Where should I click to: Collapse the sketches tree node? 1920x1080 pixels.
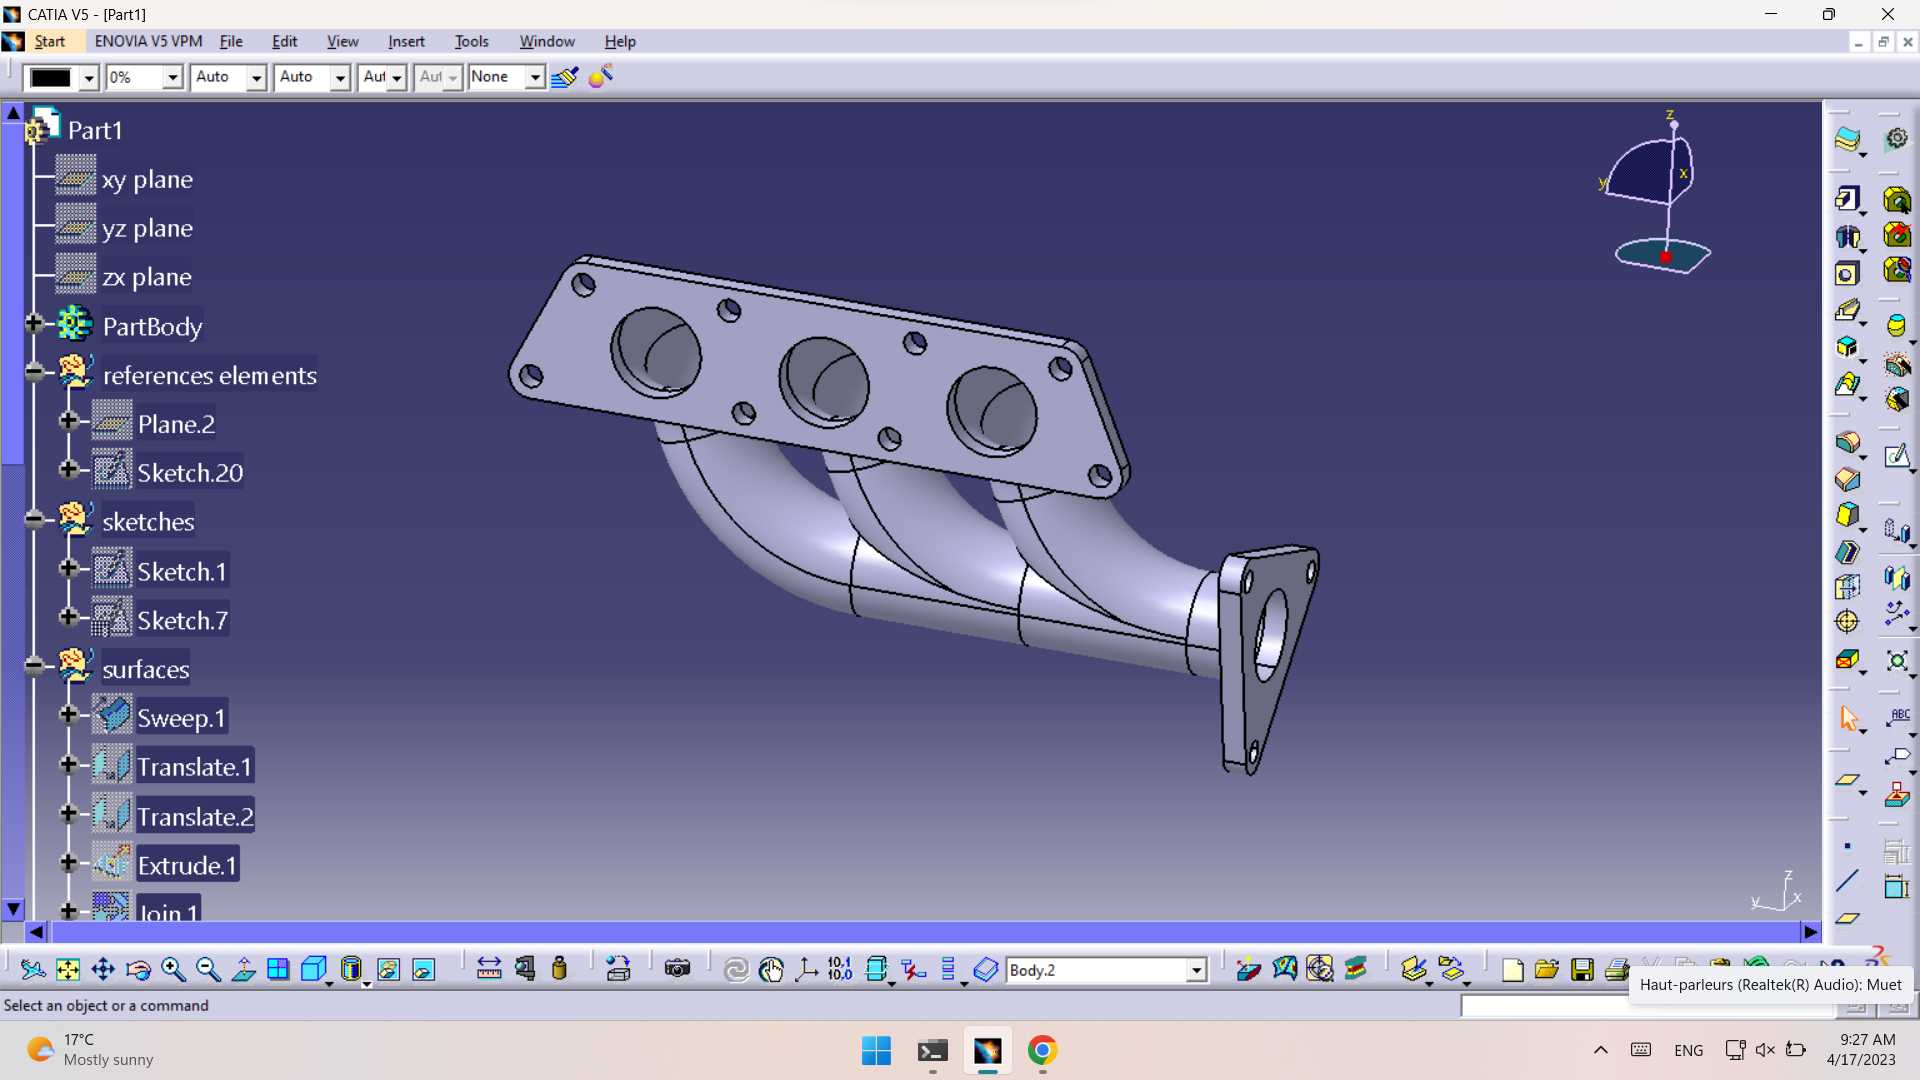pyautogui.click(x=33, y=519)
